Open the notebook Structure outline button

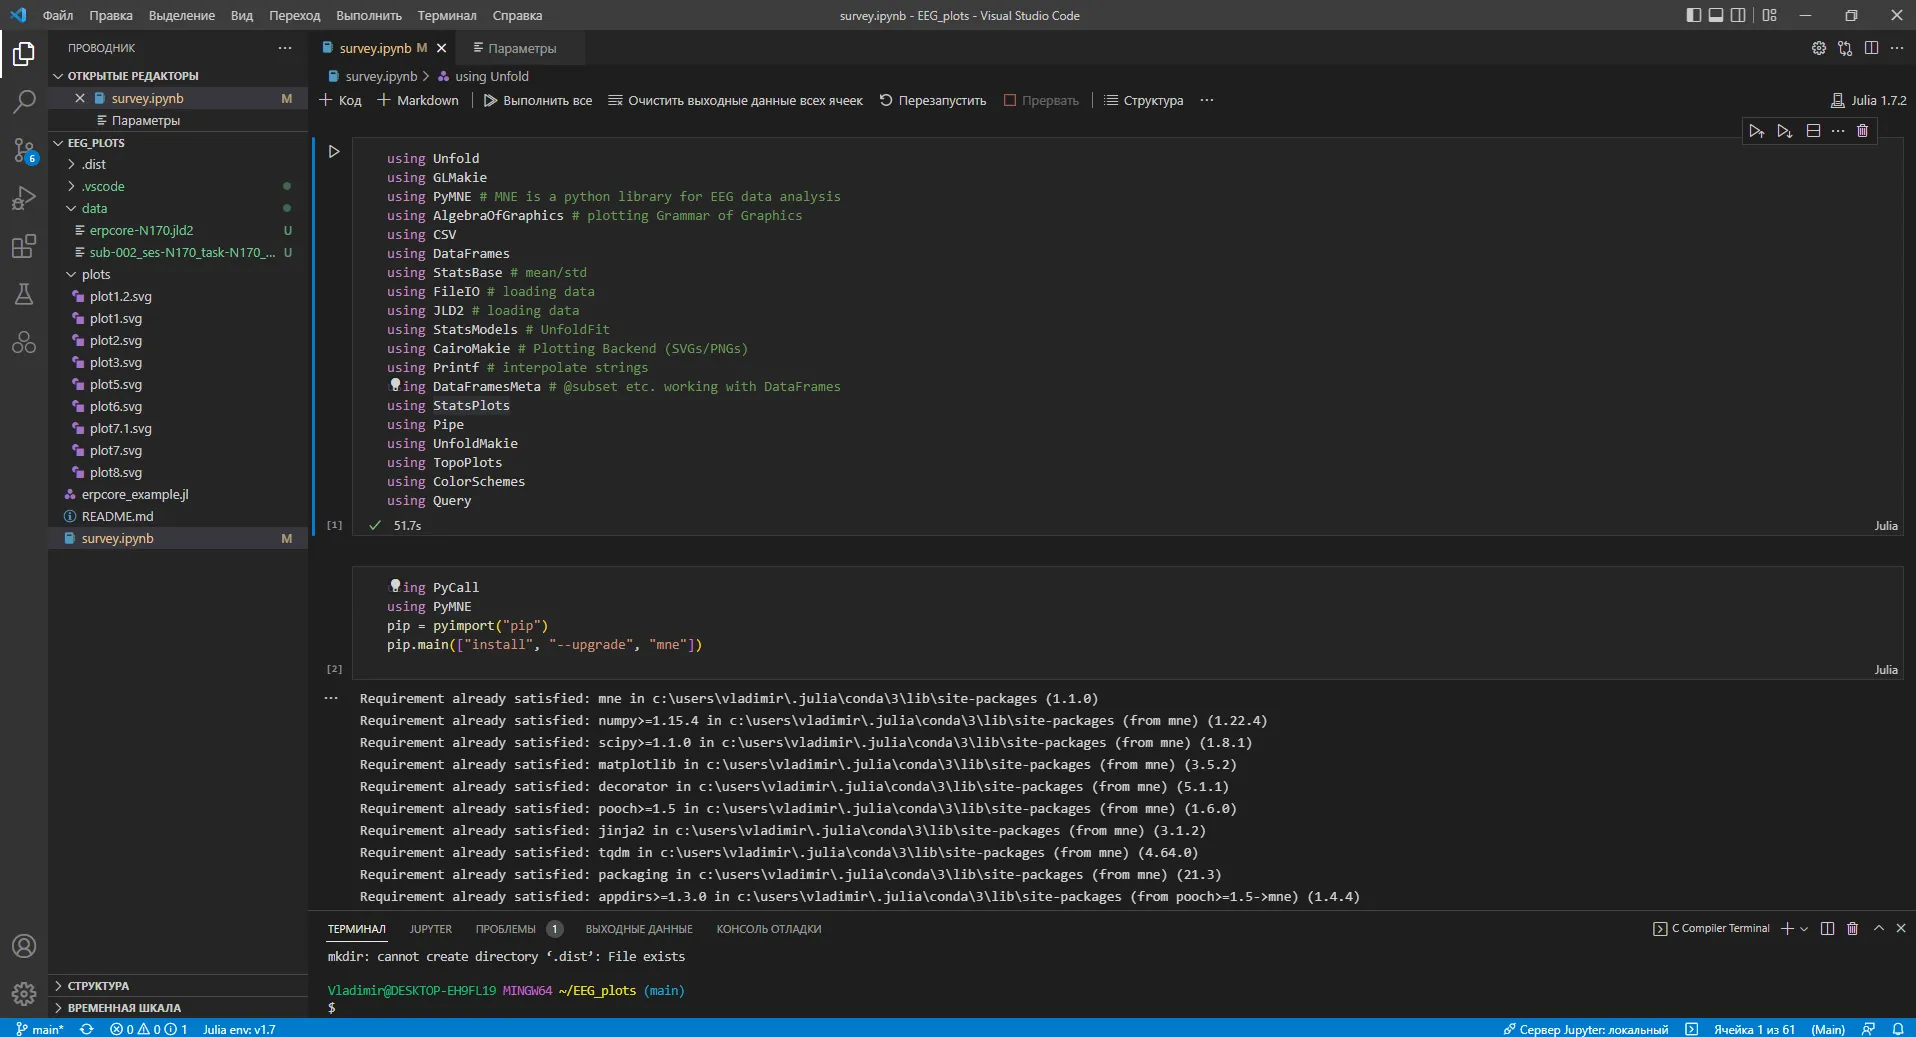(1143, 100)
